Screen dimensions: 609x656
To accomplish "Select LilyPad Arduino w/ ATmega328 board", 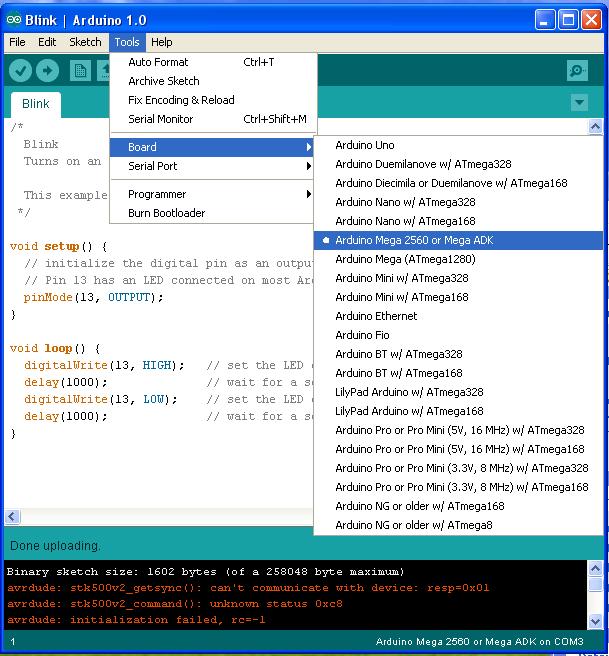I will point(458,392).
